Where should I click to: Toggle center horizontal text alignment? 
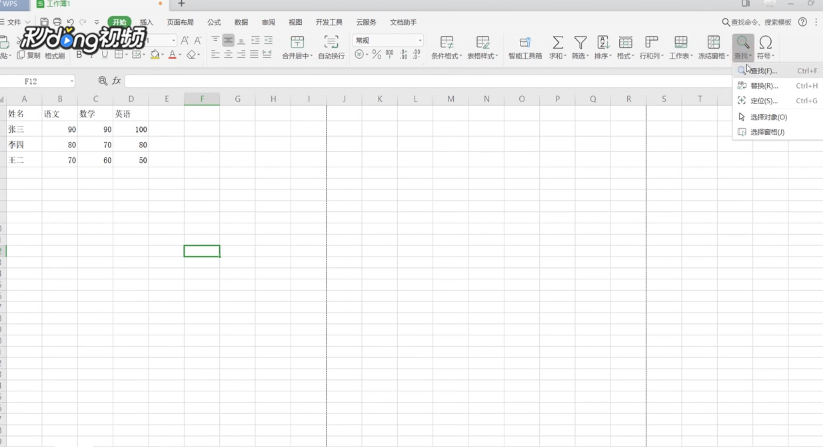coord(228,55)
